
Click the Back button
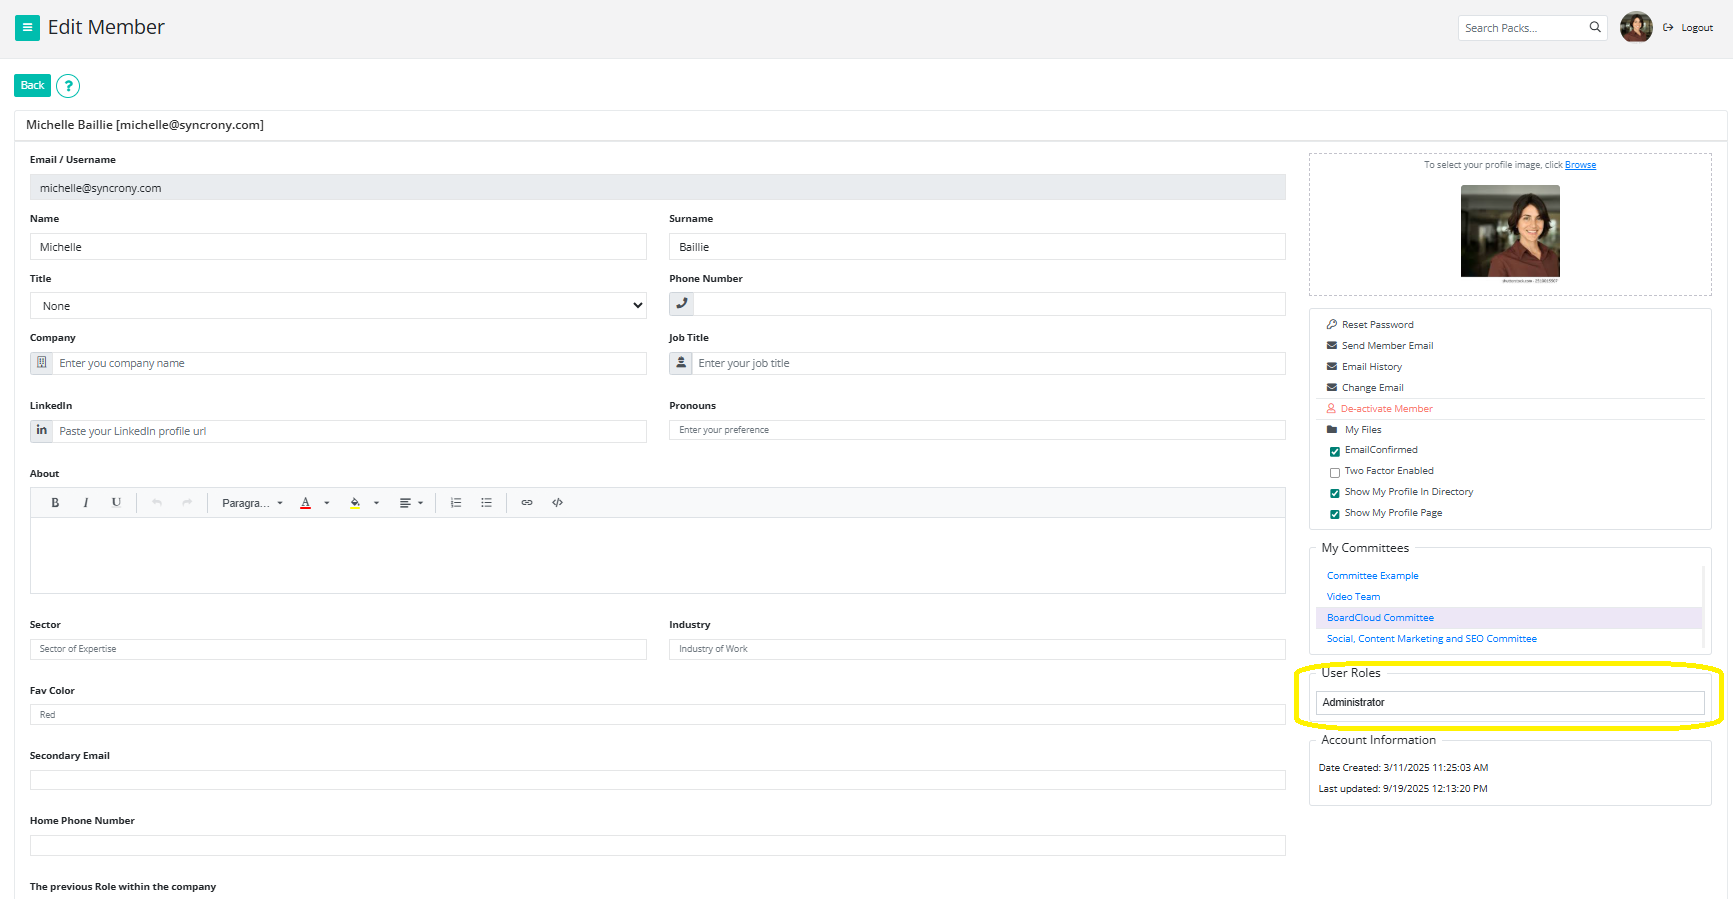(x=32, y=86)
